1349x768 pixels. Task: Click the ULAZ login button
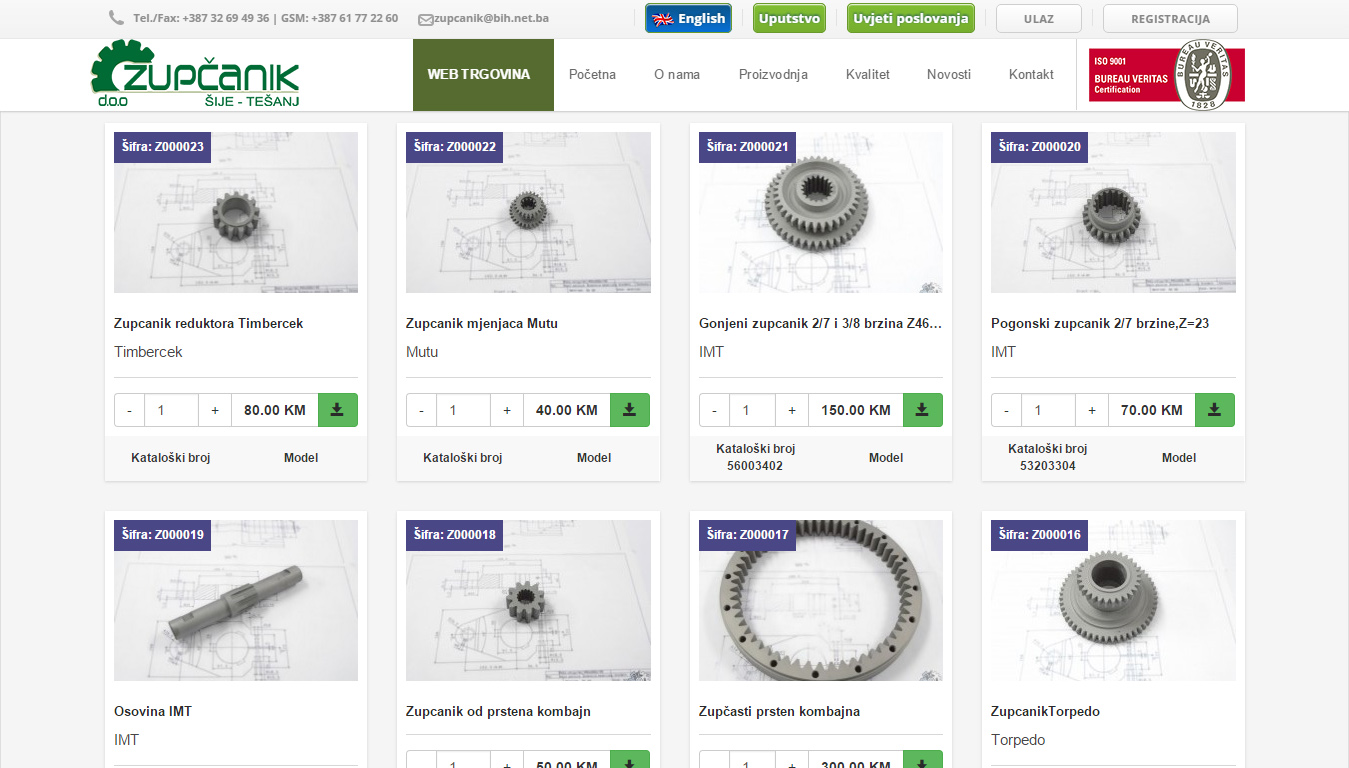[1039, 19]
